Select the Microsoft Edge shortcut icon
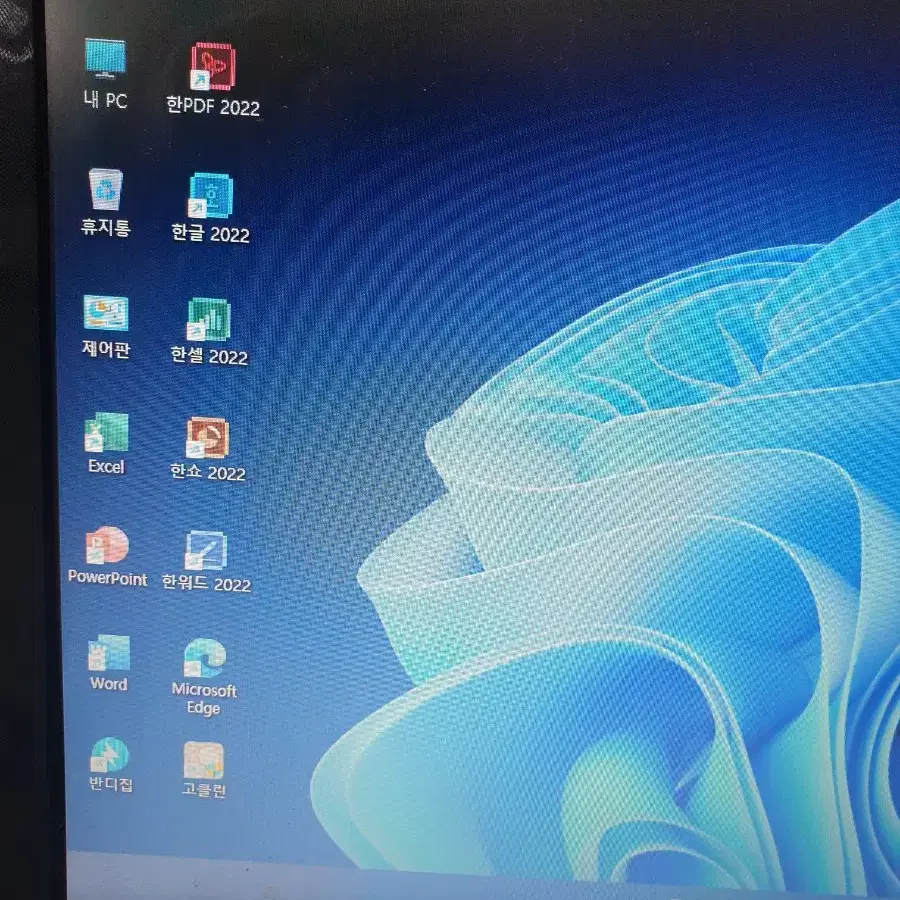Screen dimensions: 900x900 point(204,658)
